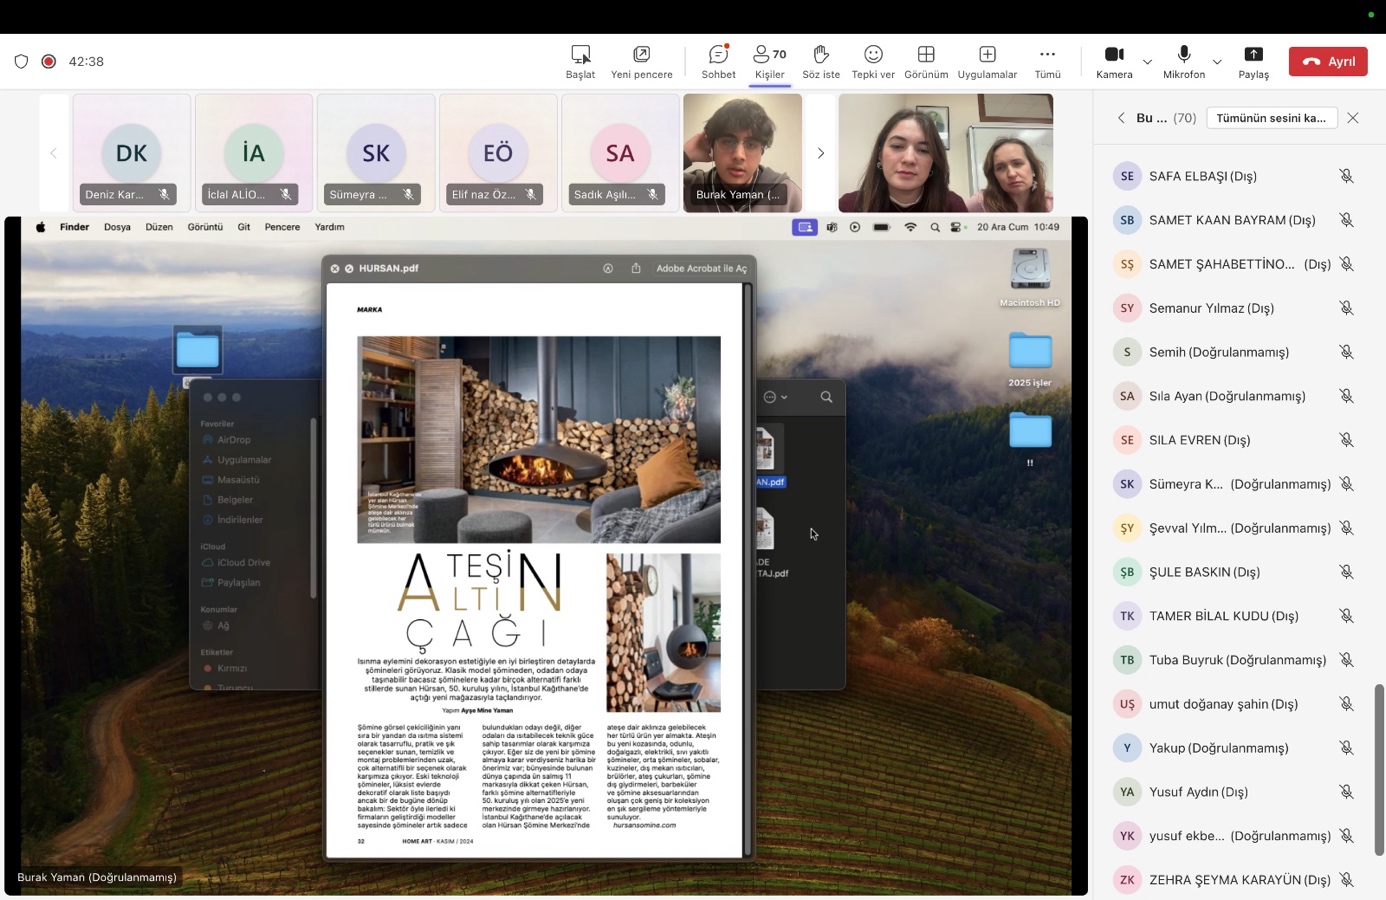Open the Mikrofon options dropdown arrow

1217,62
